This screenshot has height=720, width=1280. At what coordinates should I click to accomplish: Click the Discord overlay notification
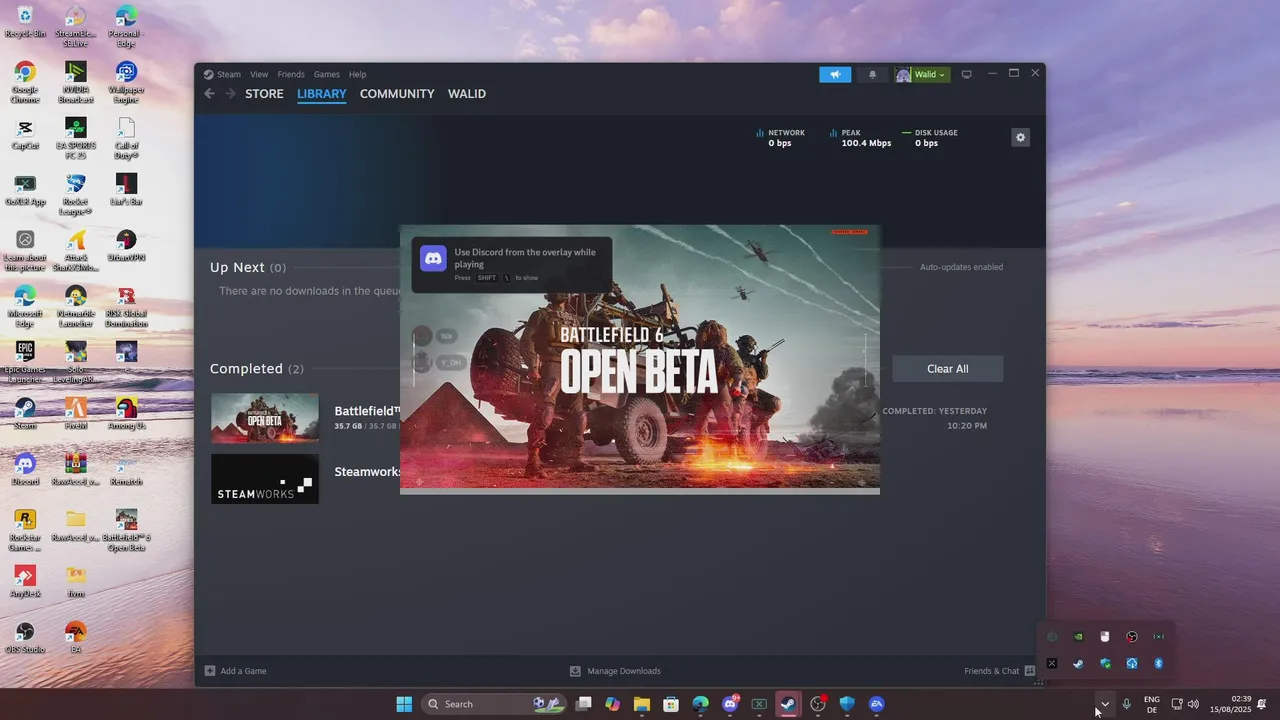pyautogui.click(x=512, y=265)
